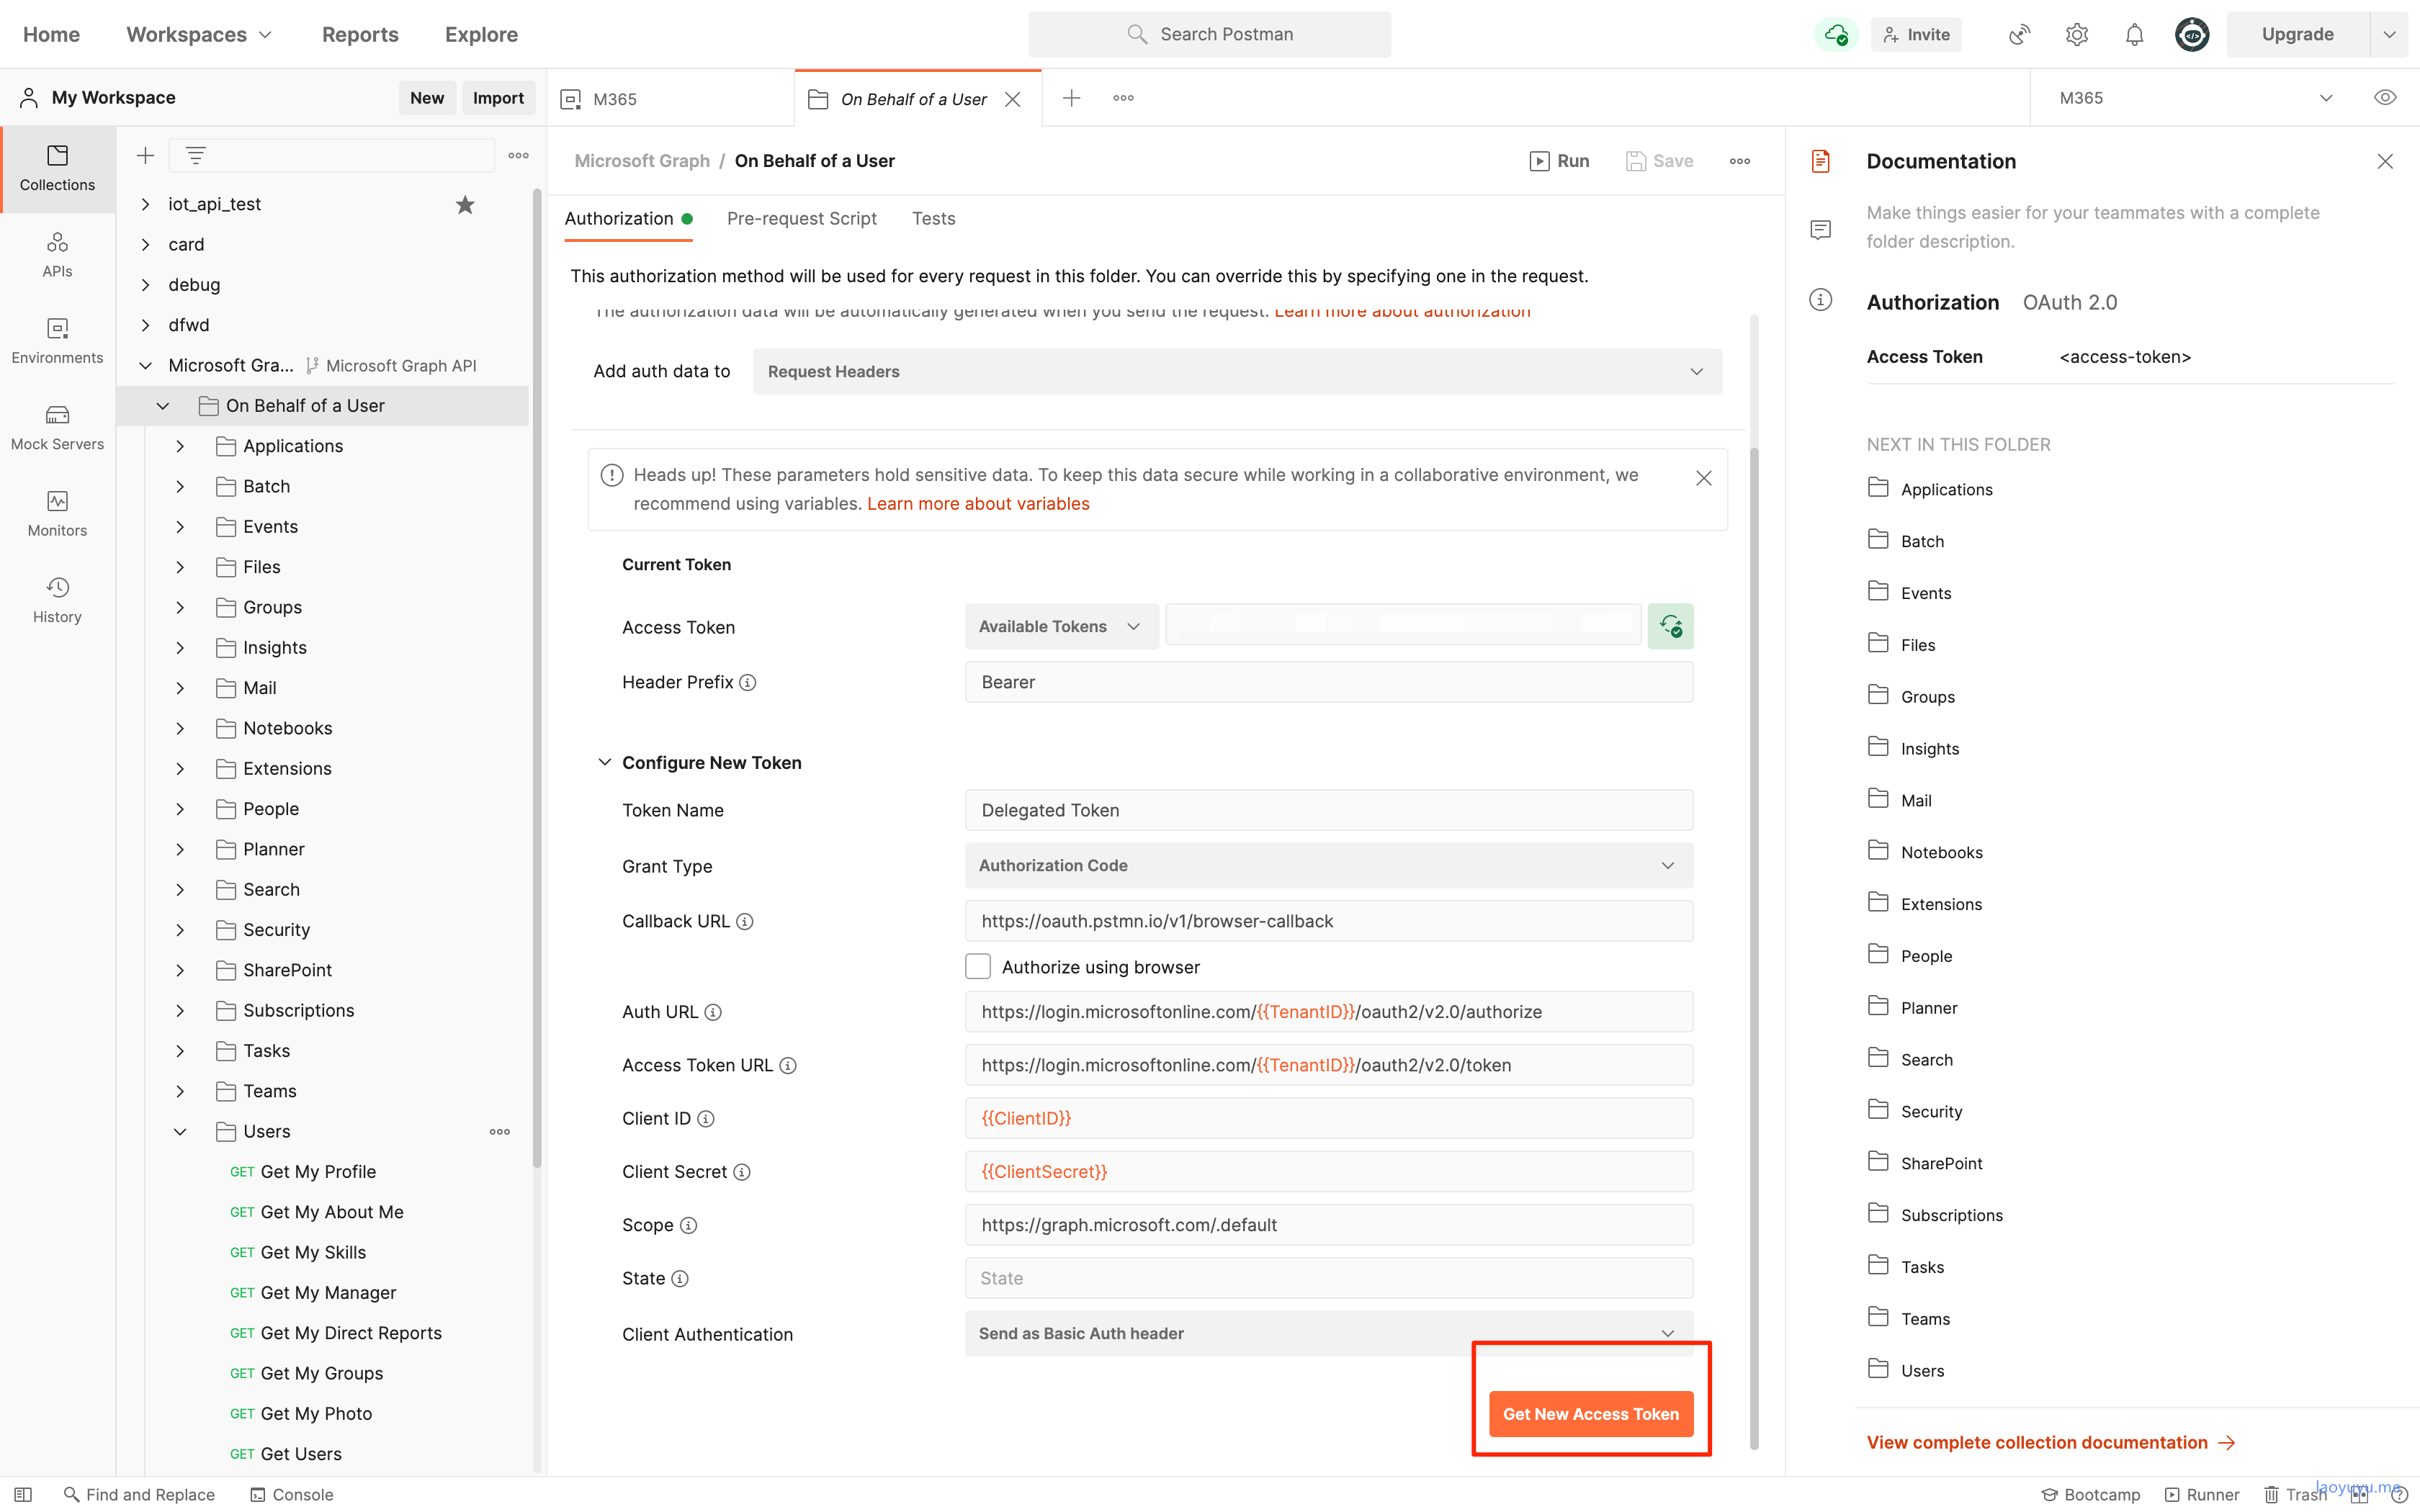2420x1512 pixels.
Task: Open the Client Authentication dropdown
Action: tap(1328, 1333)
